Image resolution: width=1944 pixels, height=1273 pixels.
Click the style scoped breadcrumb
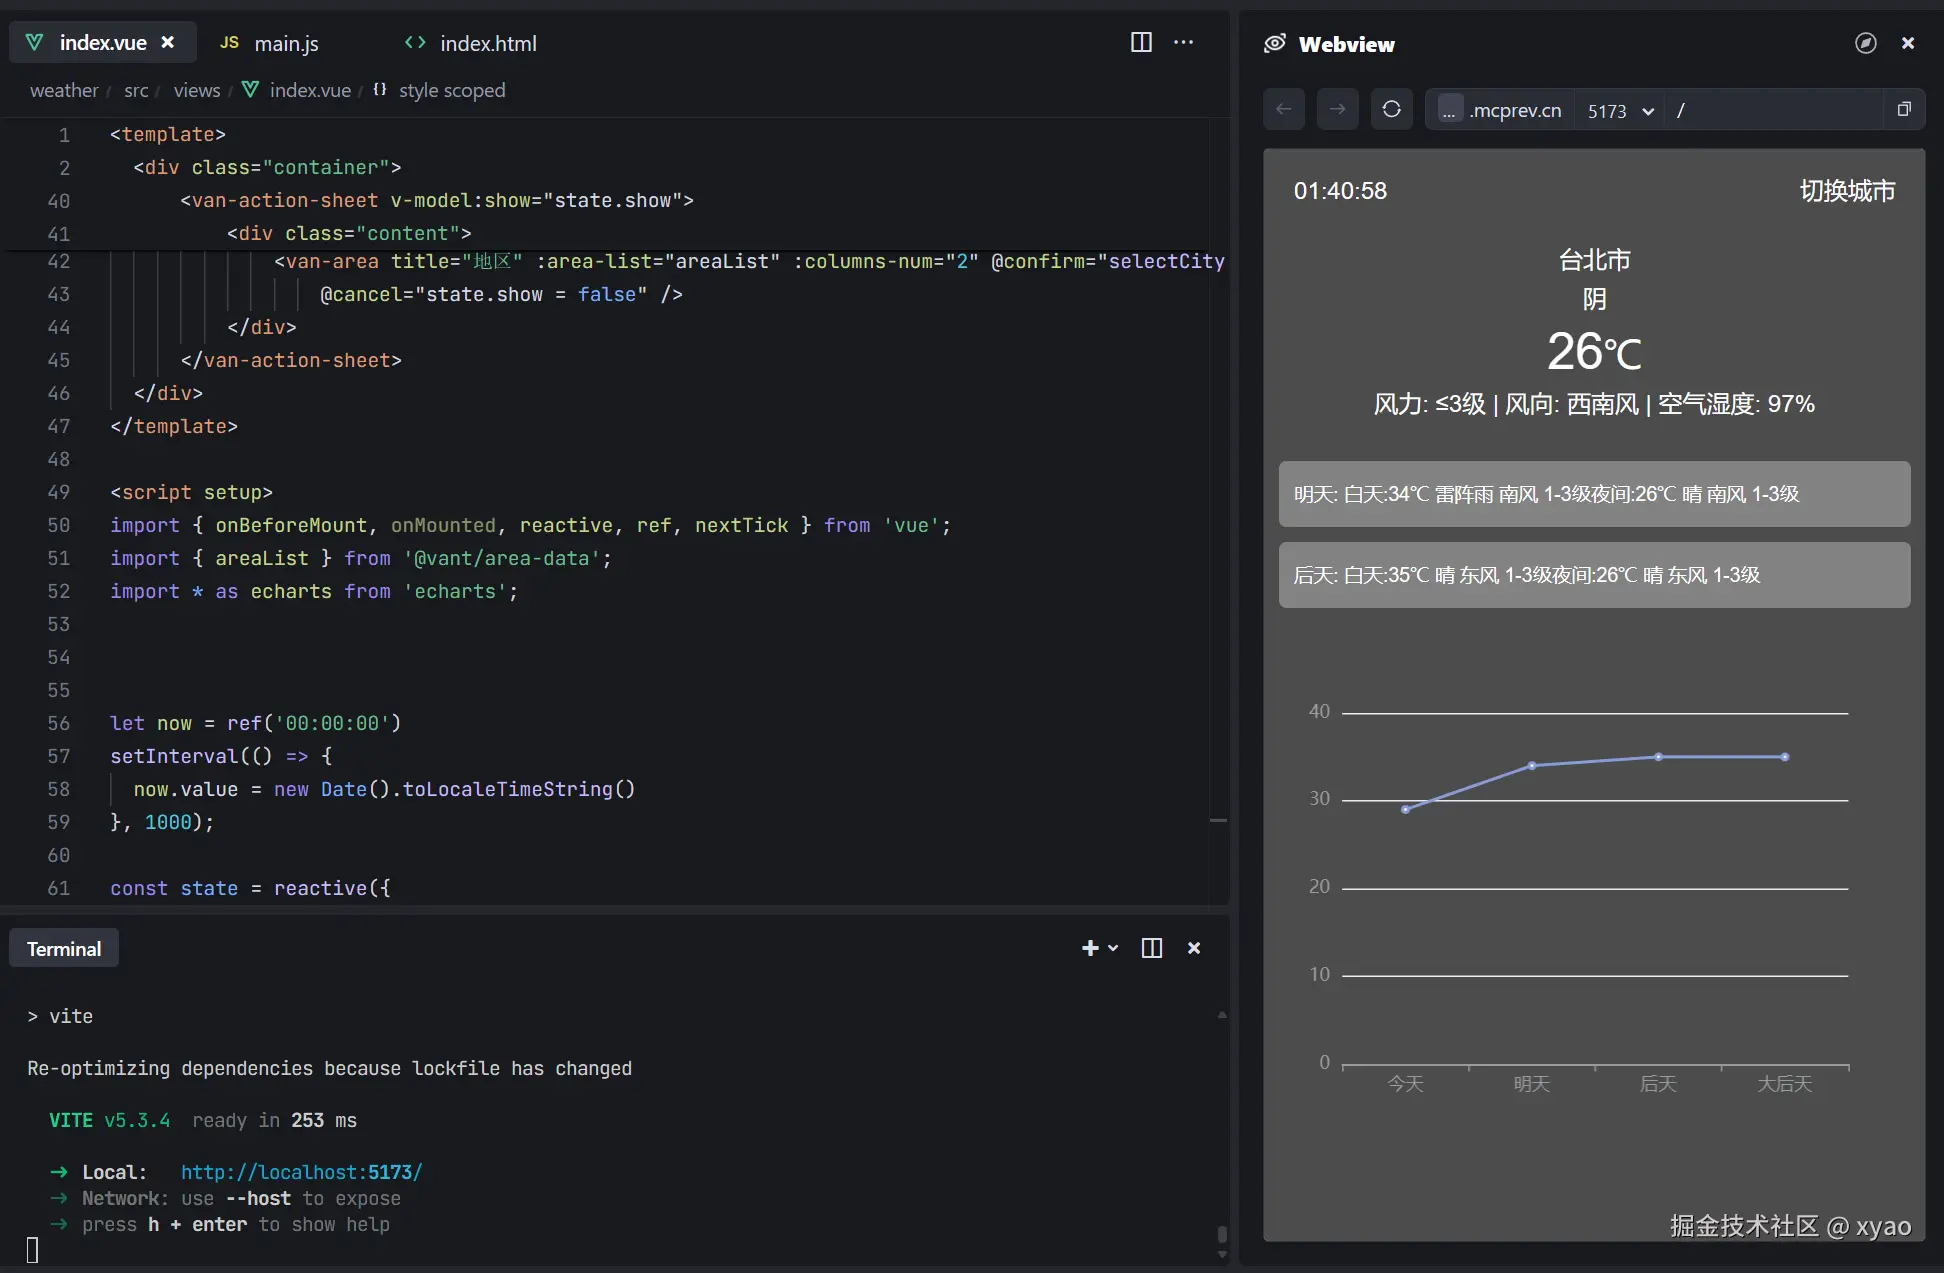tap(451, 90)
